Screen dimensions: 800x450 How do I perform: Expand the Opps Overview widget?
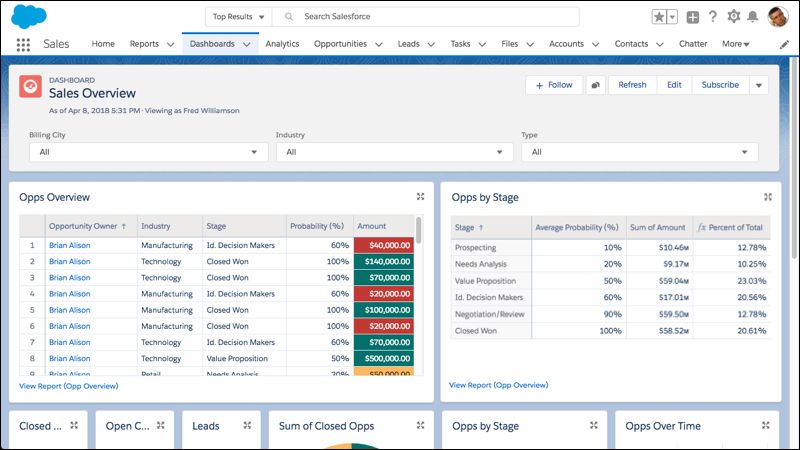point(420,196)
